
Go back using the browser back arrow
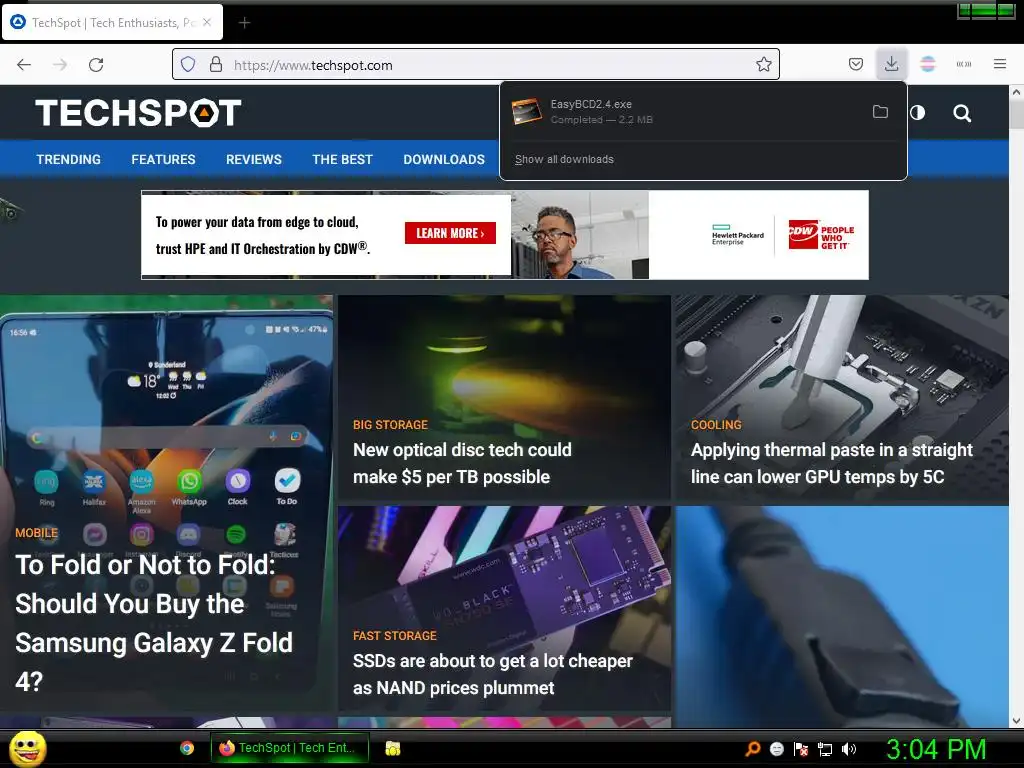pyautogui.click(x=24, y=65)
